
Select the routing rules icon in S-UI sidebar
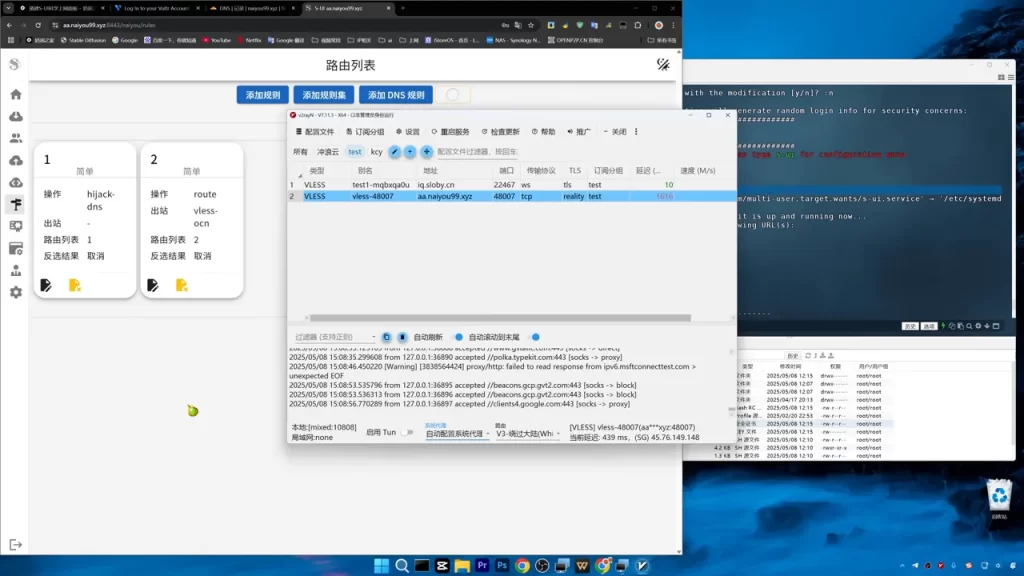[16, 204]
